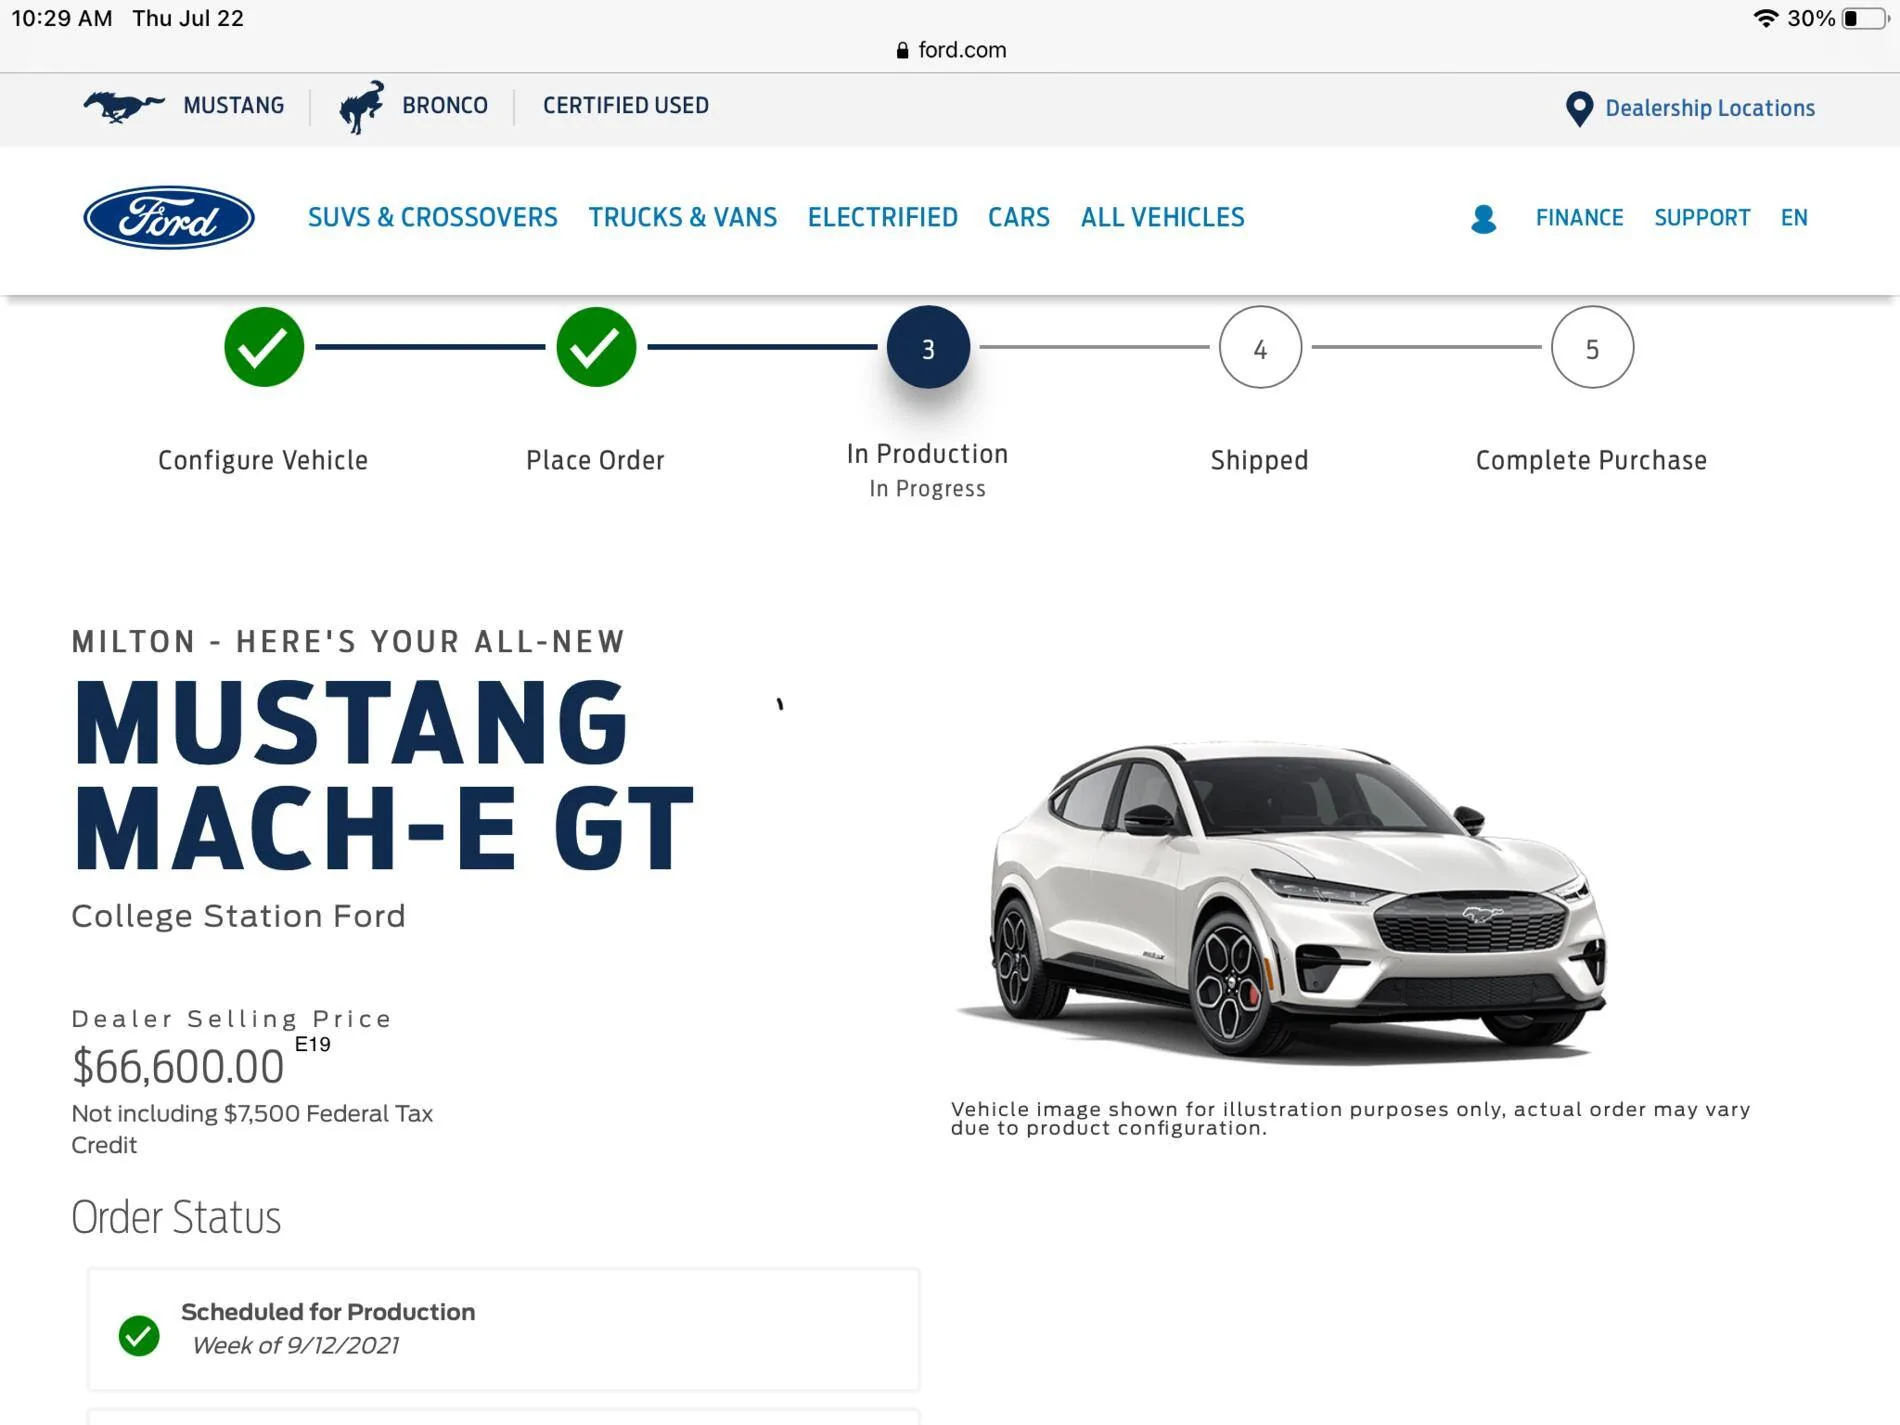This screenshot has height=1425, width=1900.
Task: Open the SUPPORT menu
Action: tap(1702, 217)
